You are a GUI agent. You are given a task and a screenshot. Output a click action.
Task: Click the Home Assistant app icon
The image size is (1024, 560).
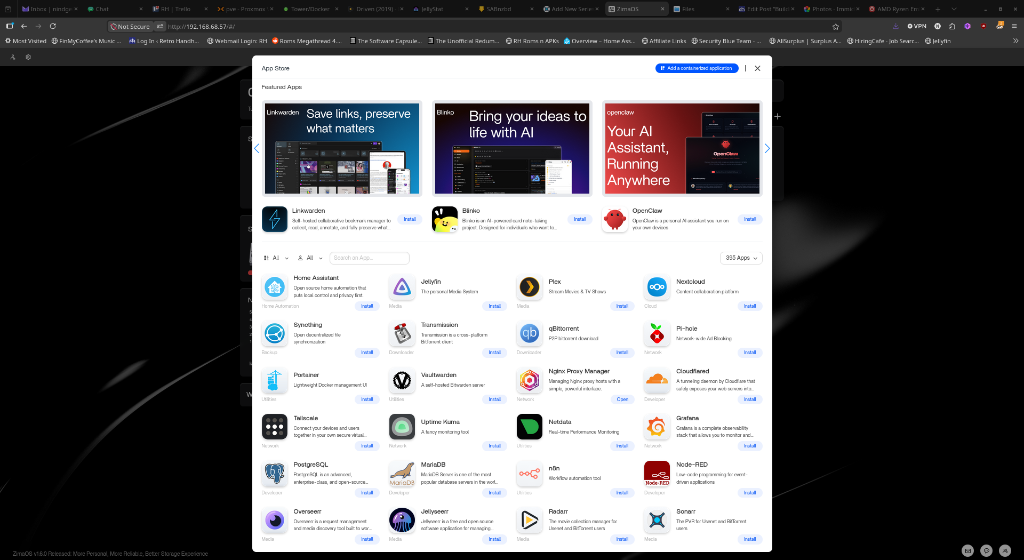point(274,287)
